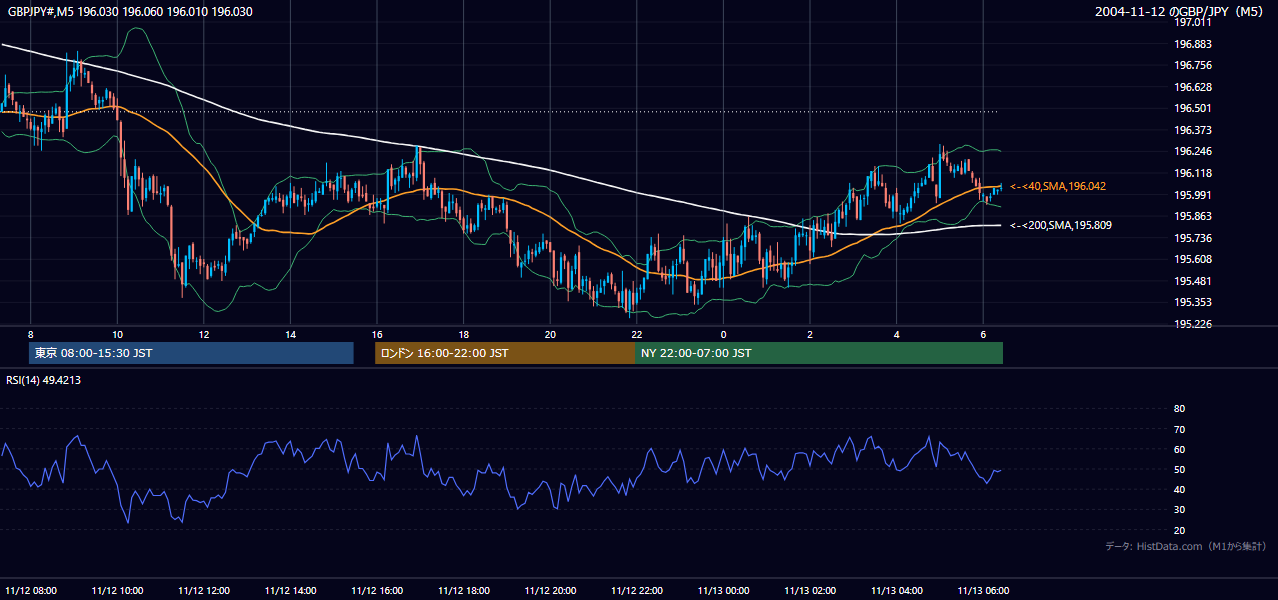This screenshot has height=600, width=1278.
Task: Click the 11/12 12:00 bottom time label
Action: click(x=205, y=590)
